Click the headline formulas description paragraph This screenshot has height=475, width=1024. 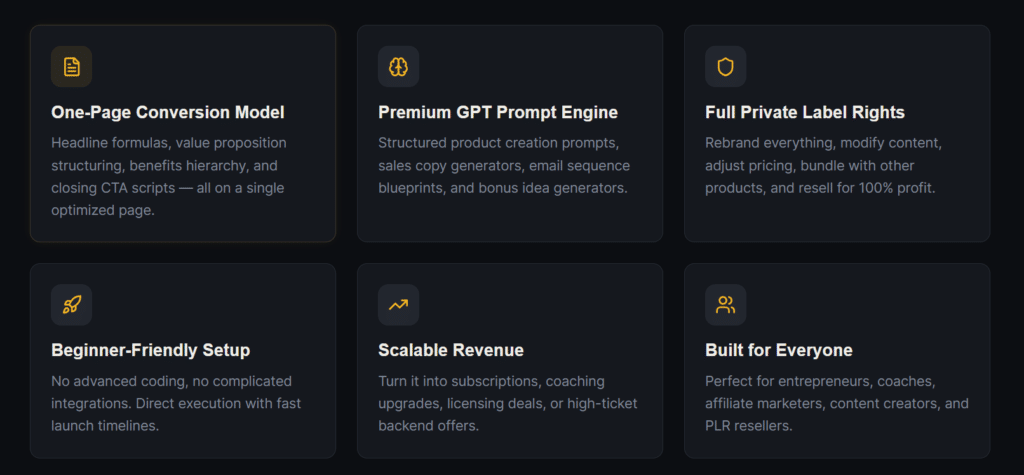pos(170,176)
